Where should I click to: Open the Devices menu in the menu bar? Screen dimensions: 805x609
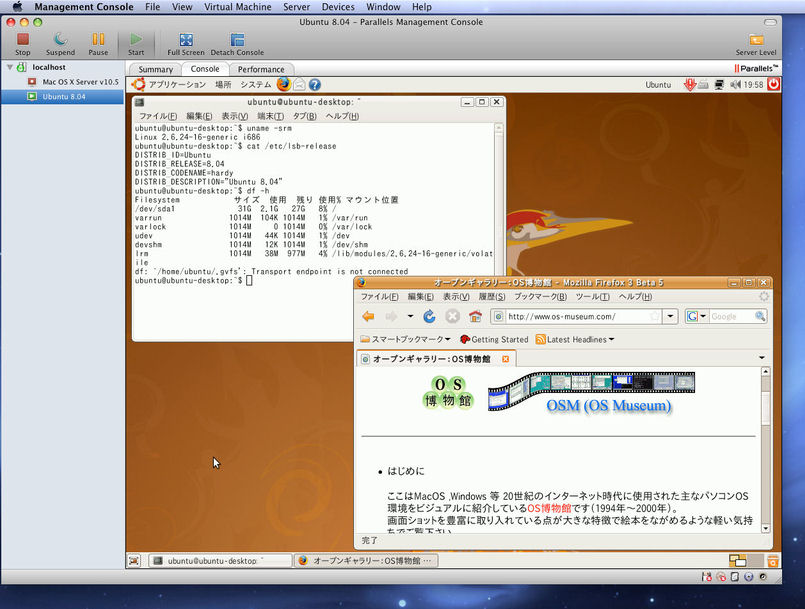[x=338, y=7]
